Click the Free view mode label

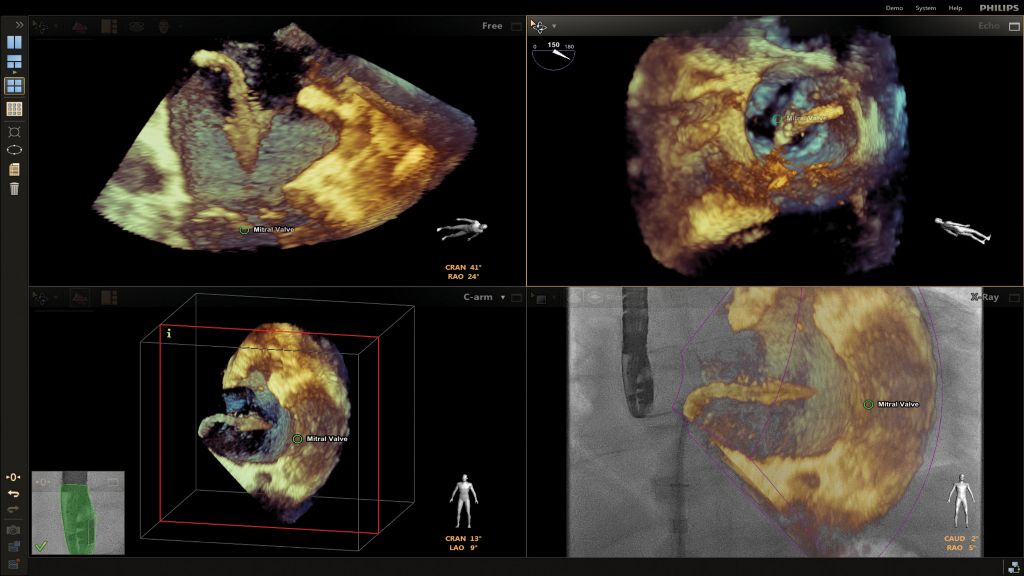pos(492,26)
